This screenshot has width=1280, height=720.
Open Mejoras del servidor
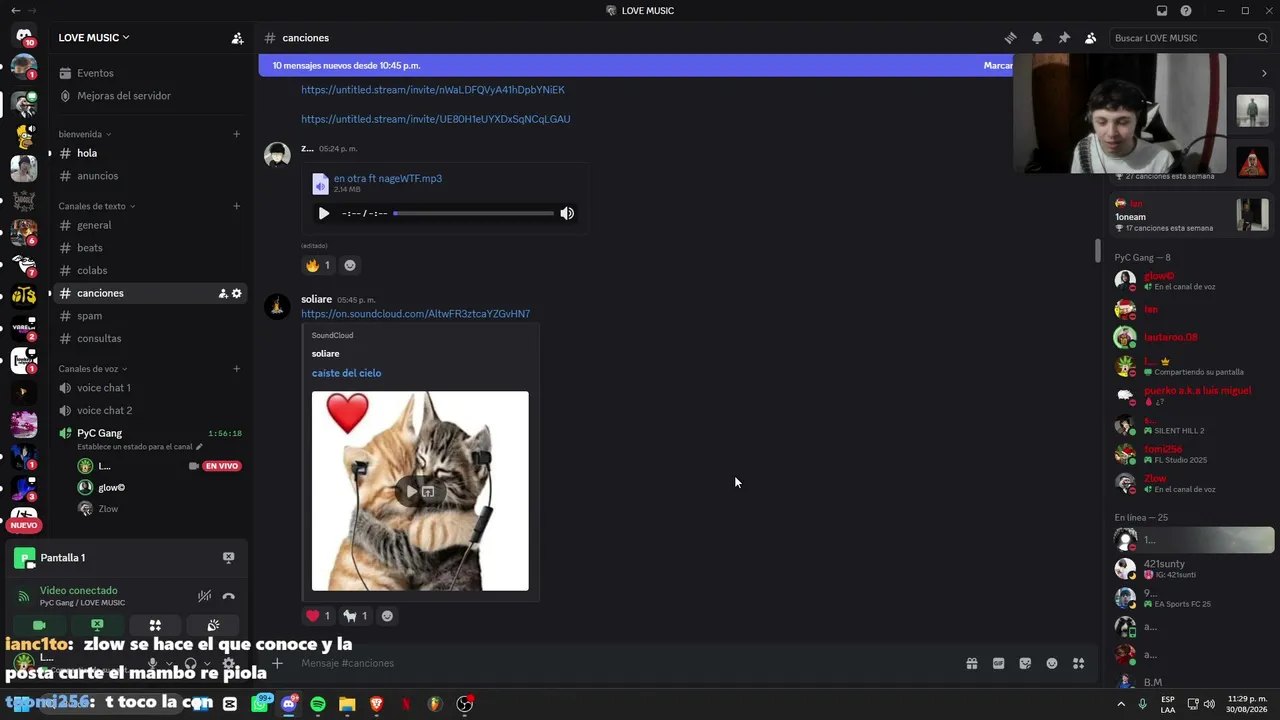[150, 96]
